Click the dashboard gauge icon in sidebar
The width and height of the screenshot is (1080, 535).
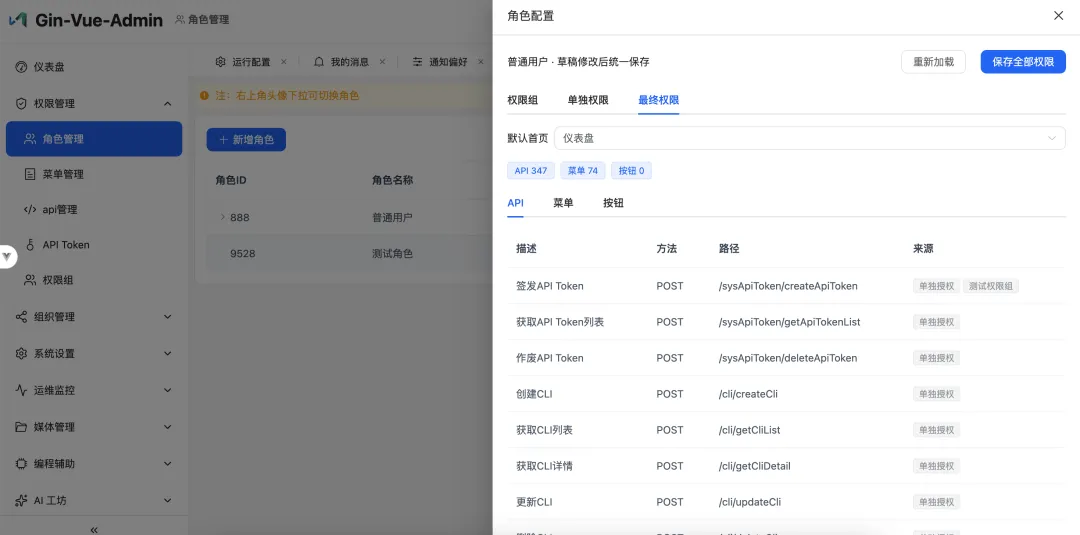[21, 67]
